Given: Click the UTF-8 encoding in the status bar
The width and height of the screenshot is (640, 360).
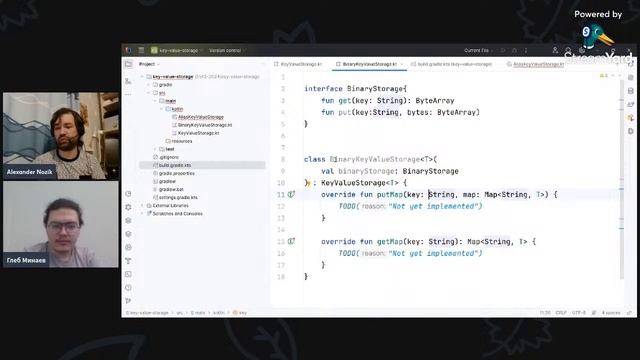Looking at the screenshot, I should point(579,313).
